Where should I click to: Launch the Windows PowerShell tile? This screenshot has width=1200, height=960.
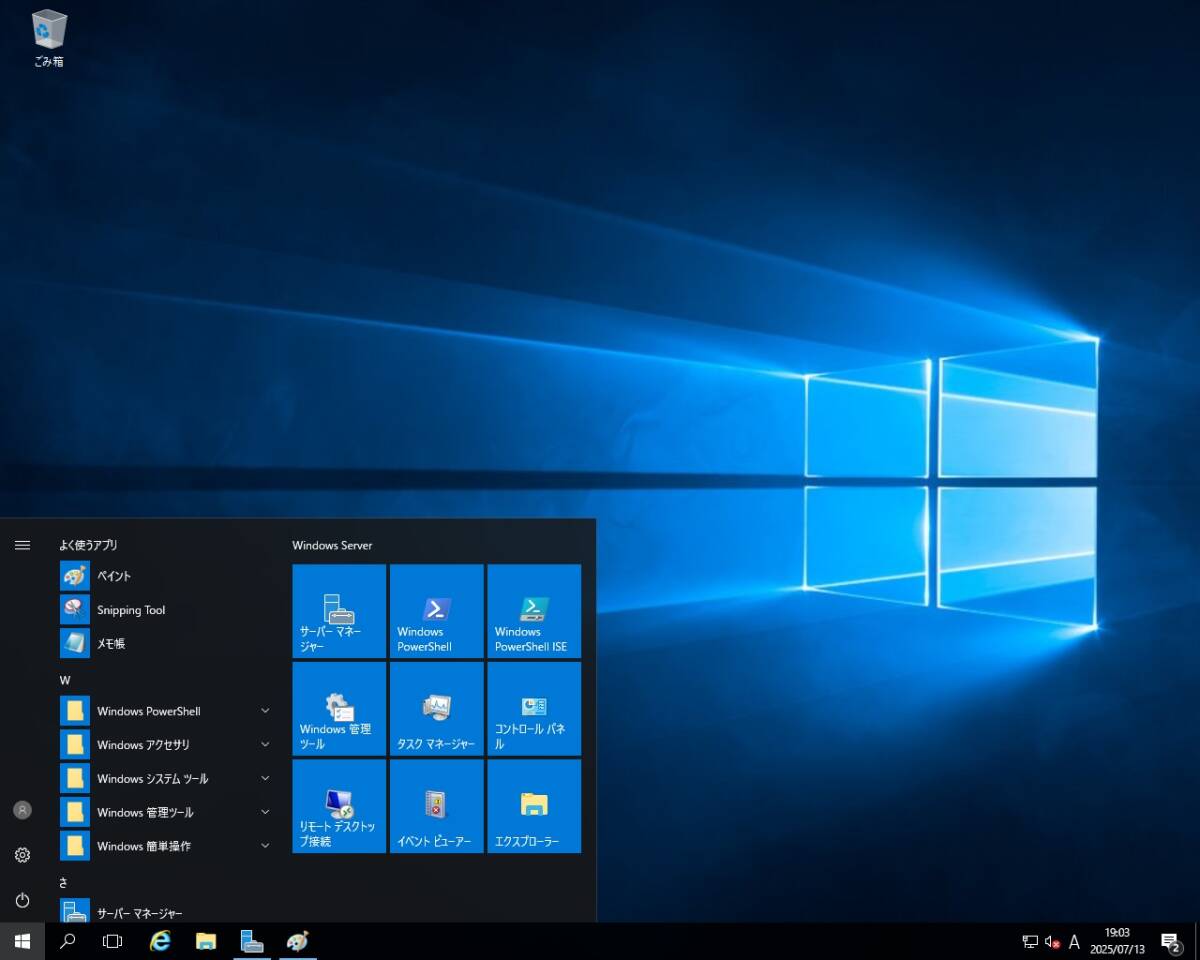[437, 611]
